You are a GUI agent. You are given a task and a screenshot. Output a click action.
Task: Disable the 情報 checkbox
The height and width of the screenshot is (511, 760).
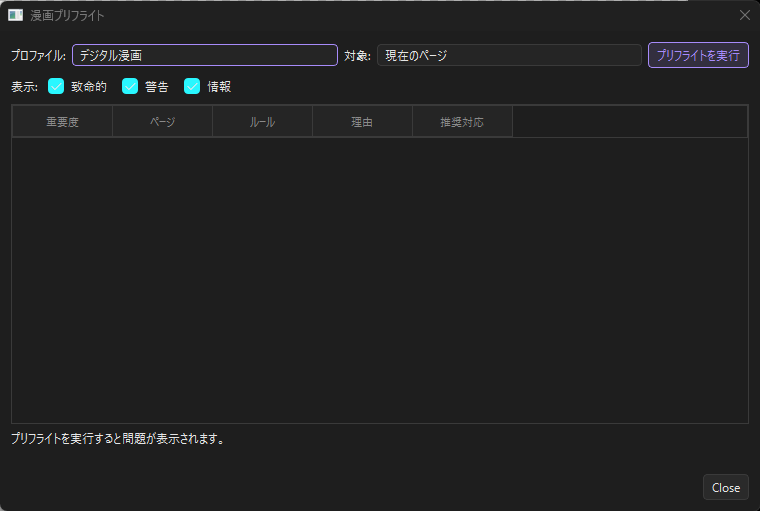tap(192, 86)
